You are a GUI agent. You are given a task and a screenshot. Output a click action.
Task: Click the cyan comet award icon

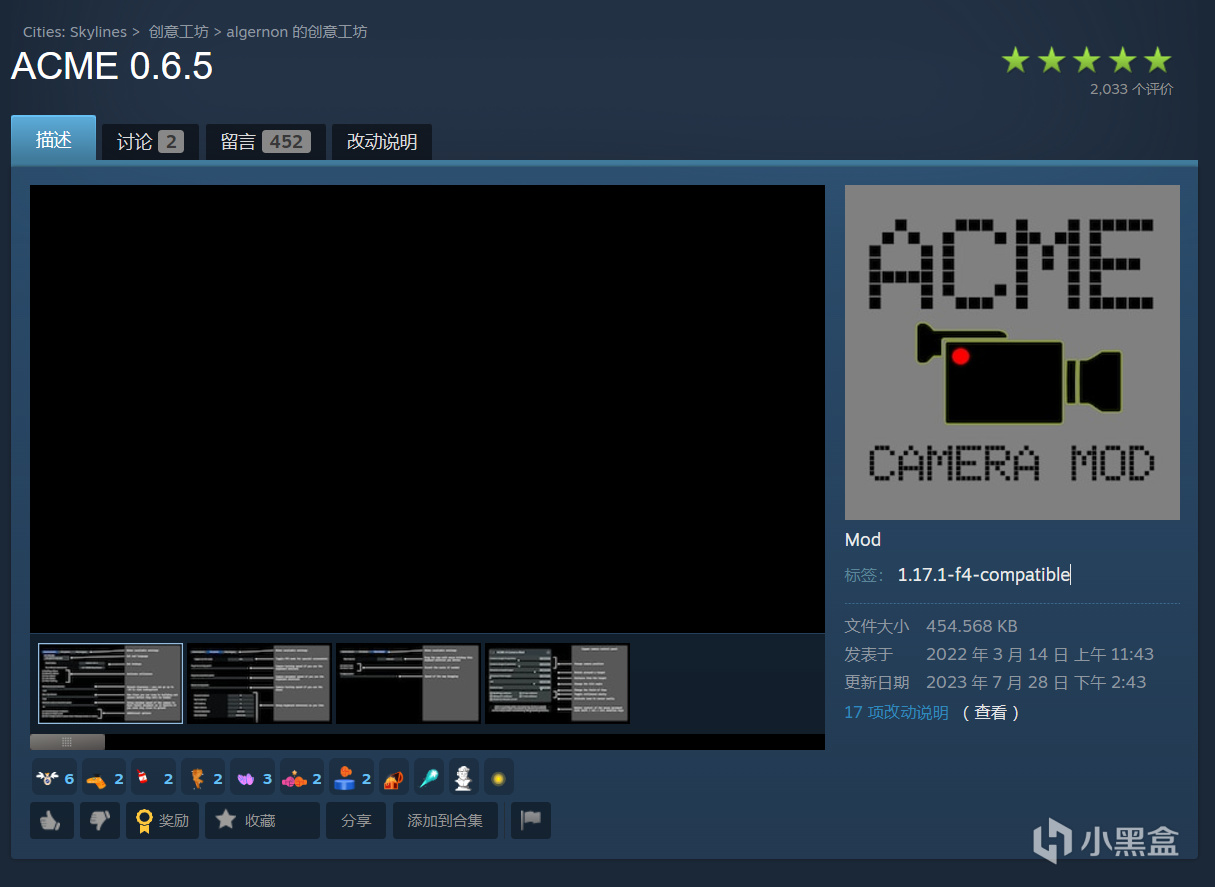(429, 777)
